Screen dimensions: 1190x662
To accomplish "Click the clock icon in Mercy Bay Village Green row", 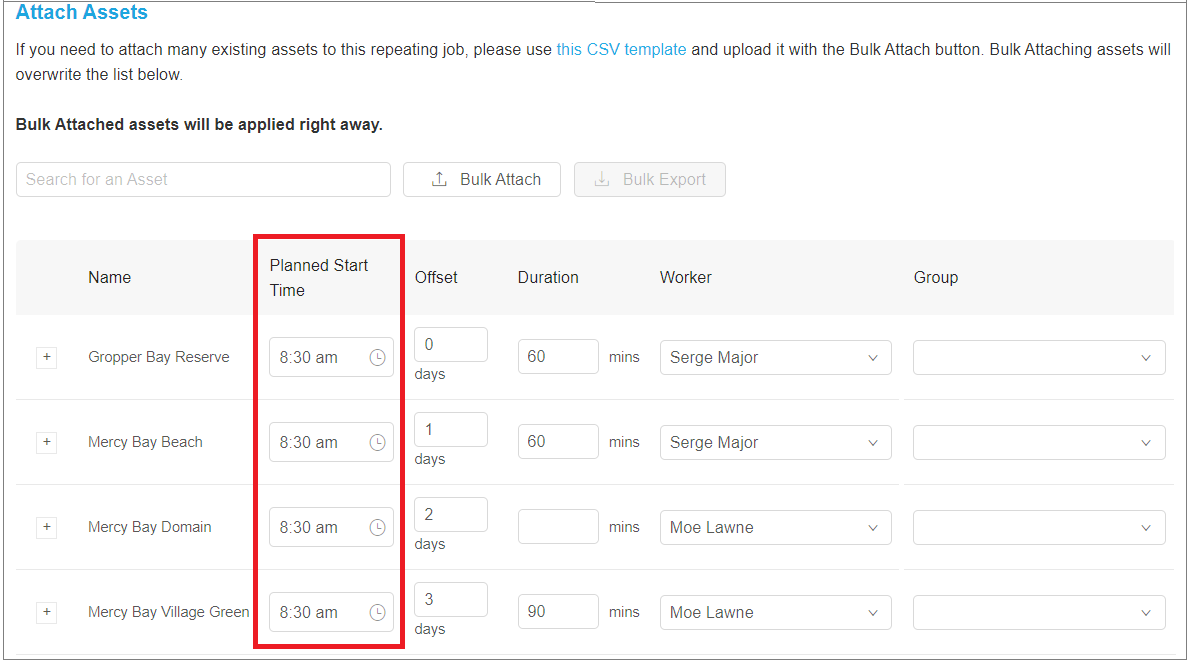I will coord(377,613).
